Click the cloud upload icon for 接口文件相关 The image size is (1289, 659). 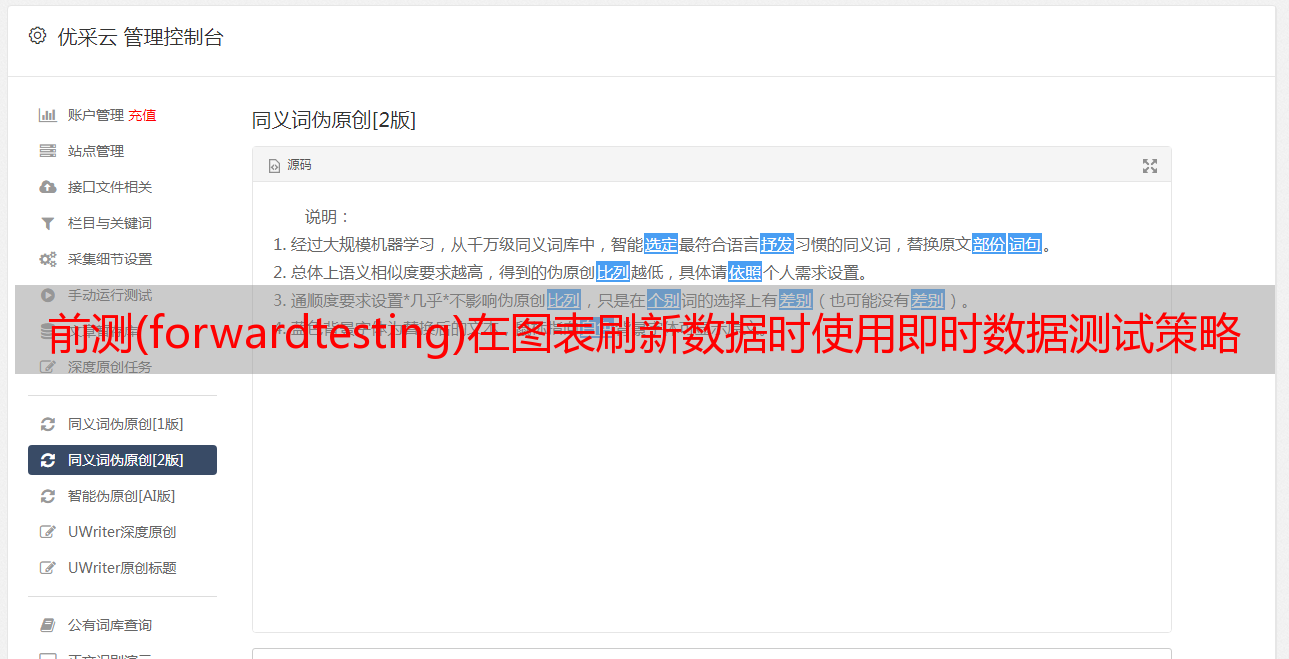47,187
